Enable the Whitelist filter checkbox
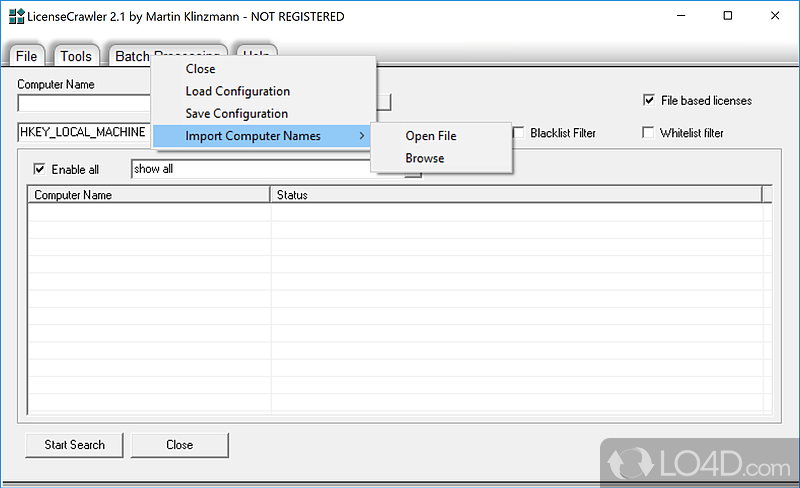The height and width of the screenshot is (488, 800). pyautogui.click(x=648, y=133)
